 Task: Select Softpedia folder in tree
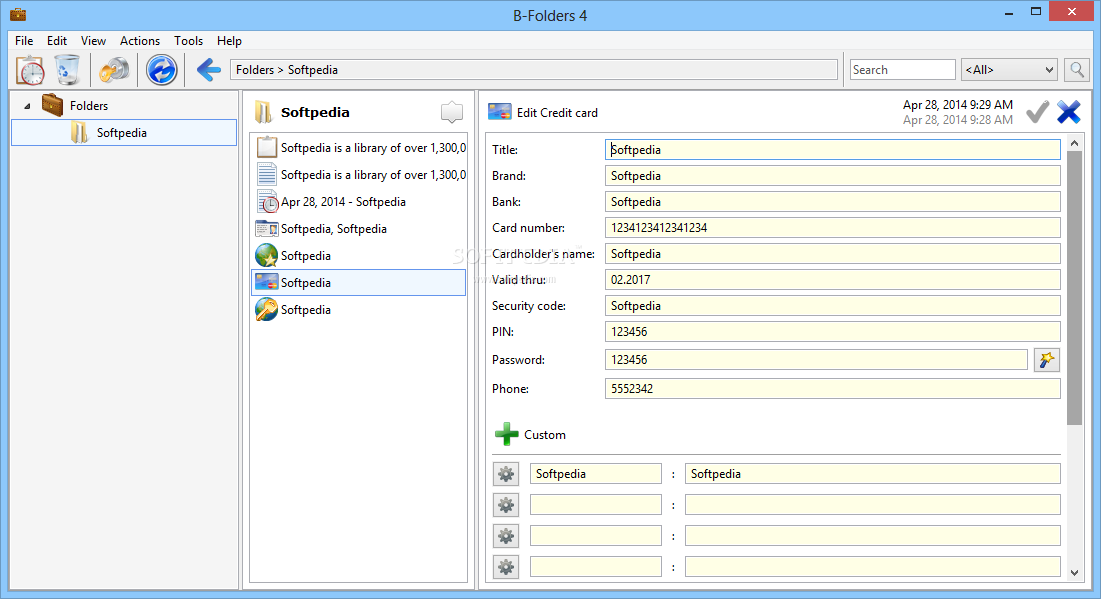[x=124, y=133]
